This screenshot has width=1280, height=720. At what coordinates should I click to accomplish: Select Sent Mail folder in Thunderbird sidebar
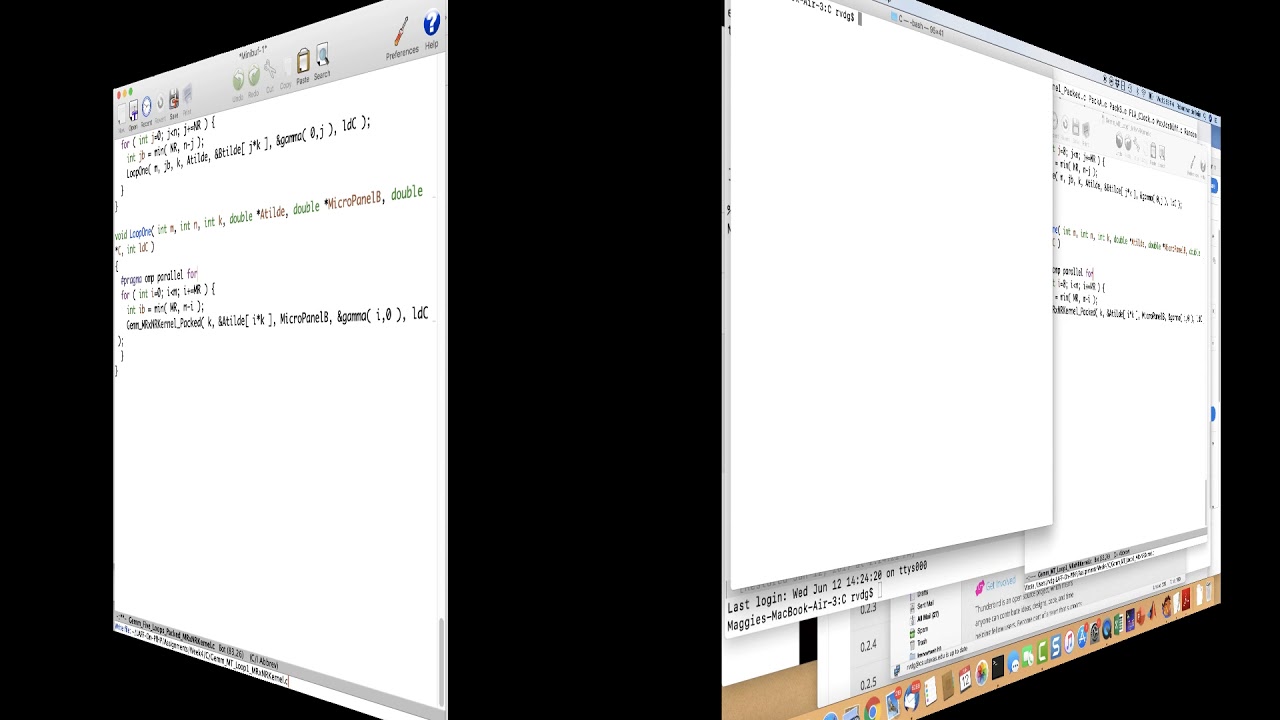(x=925, y=604)
